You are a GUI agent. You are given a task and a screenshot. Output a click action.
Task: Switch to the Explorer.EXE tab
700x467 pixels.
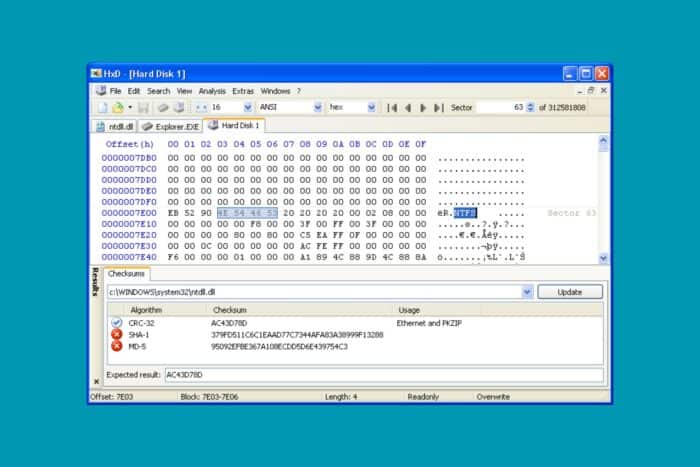pos(168,126)
